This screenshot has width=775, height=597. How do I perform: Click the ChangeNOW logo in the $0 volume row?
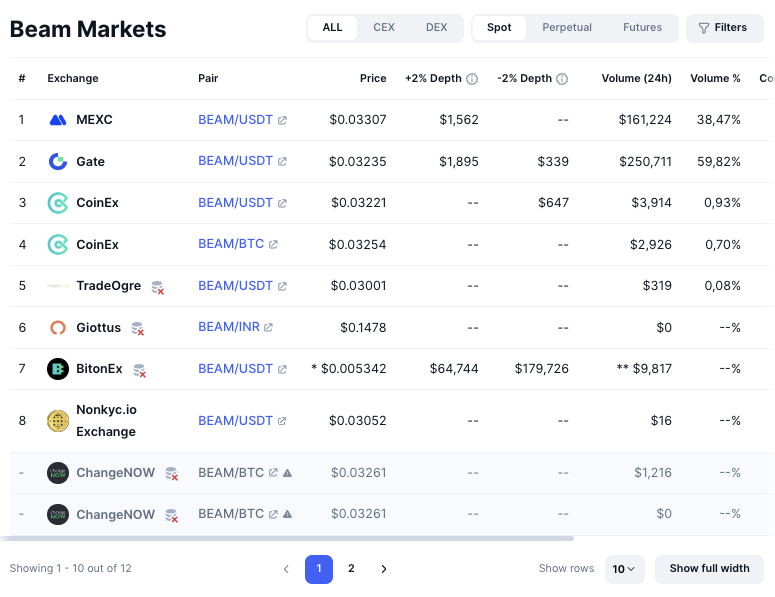(58, 514)
